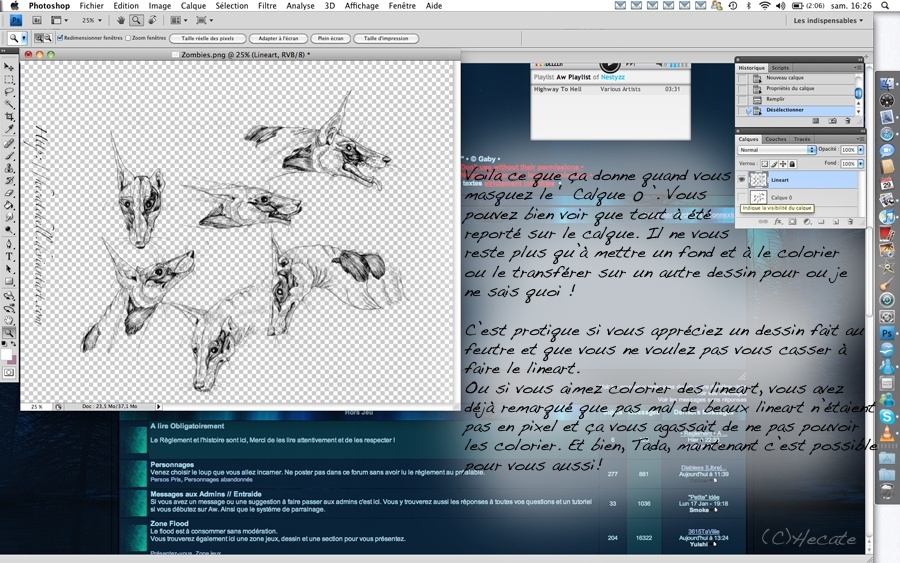Select the Lasso tool
This screenshot has height=563, width=900.
click(x=9, y=92)
